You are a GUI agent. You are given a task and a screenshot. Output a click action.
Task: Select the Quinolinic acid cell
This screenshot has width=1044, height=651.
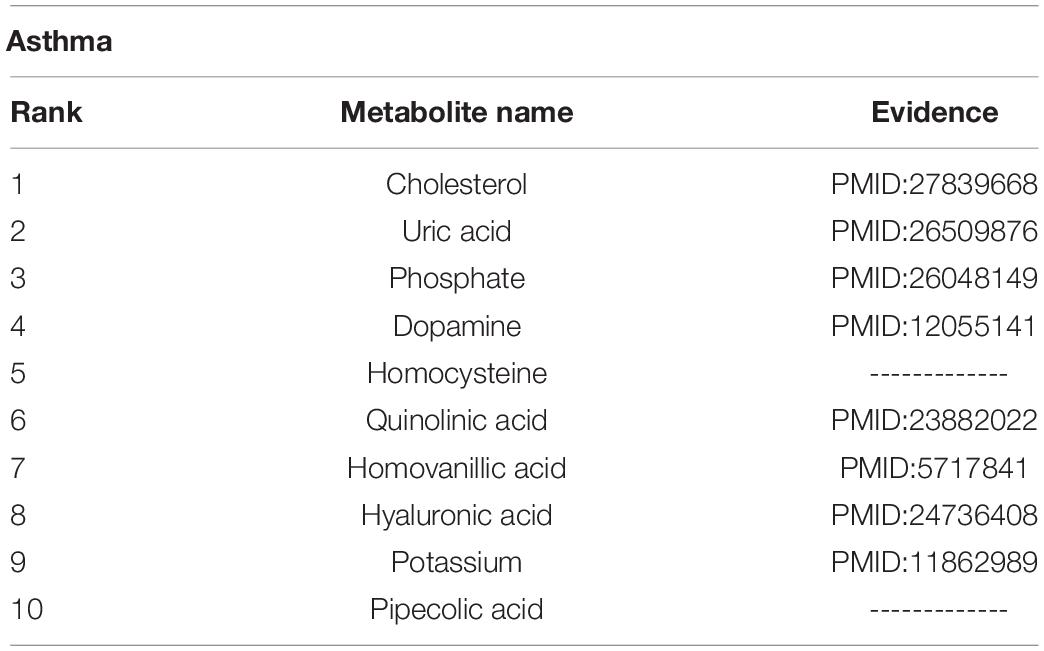point(456,420)
